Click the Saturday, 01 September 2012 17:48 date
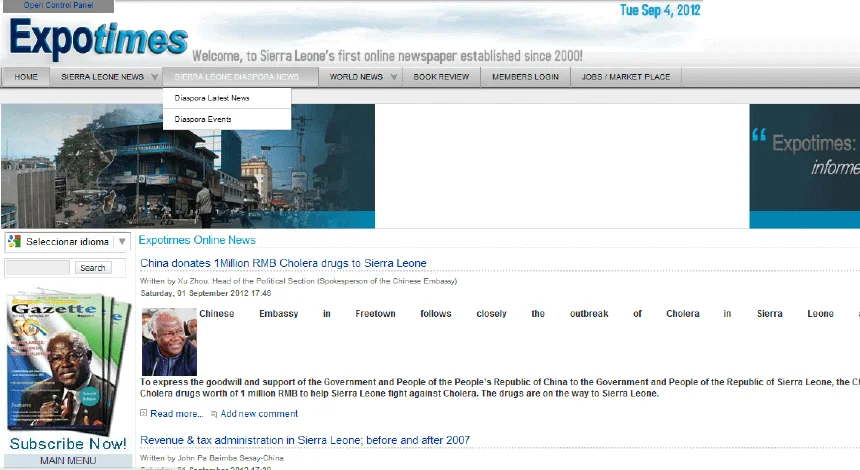 pyautogui.click(x=206, y=293)
